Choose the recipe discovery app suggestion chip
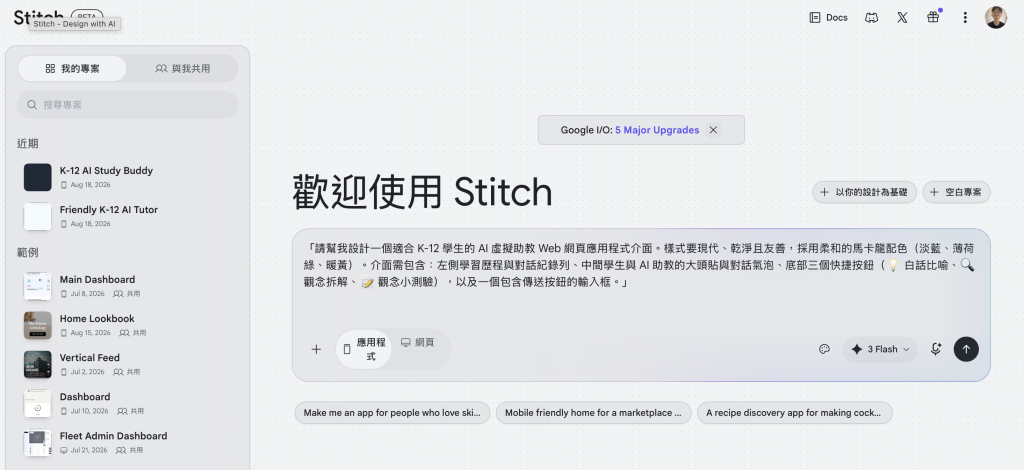The image size is (1024, 470). tap(794, 413)
